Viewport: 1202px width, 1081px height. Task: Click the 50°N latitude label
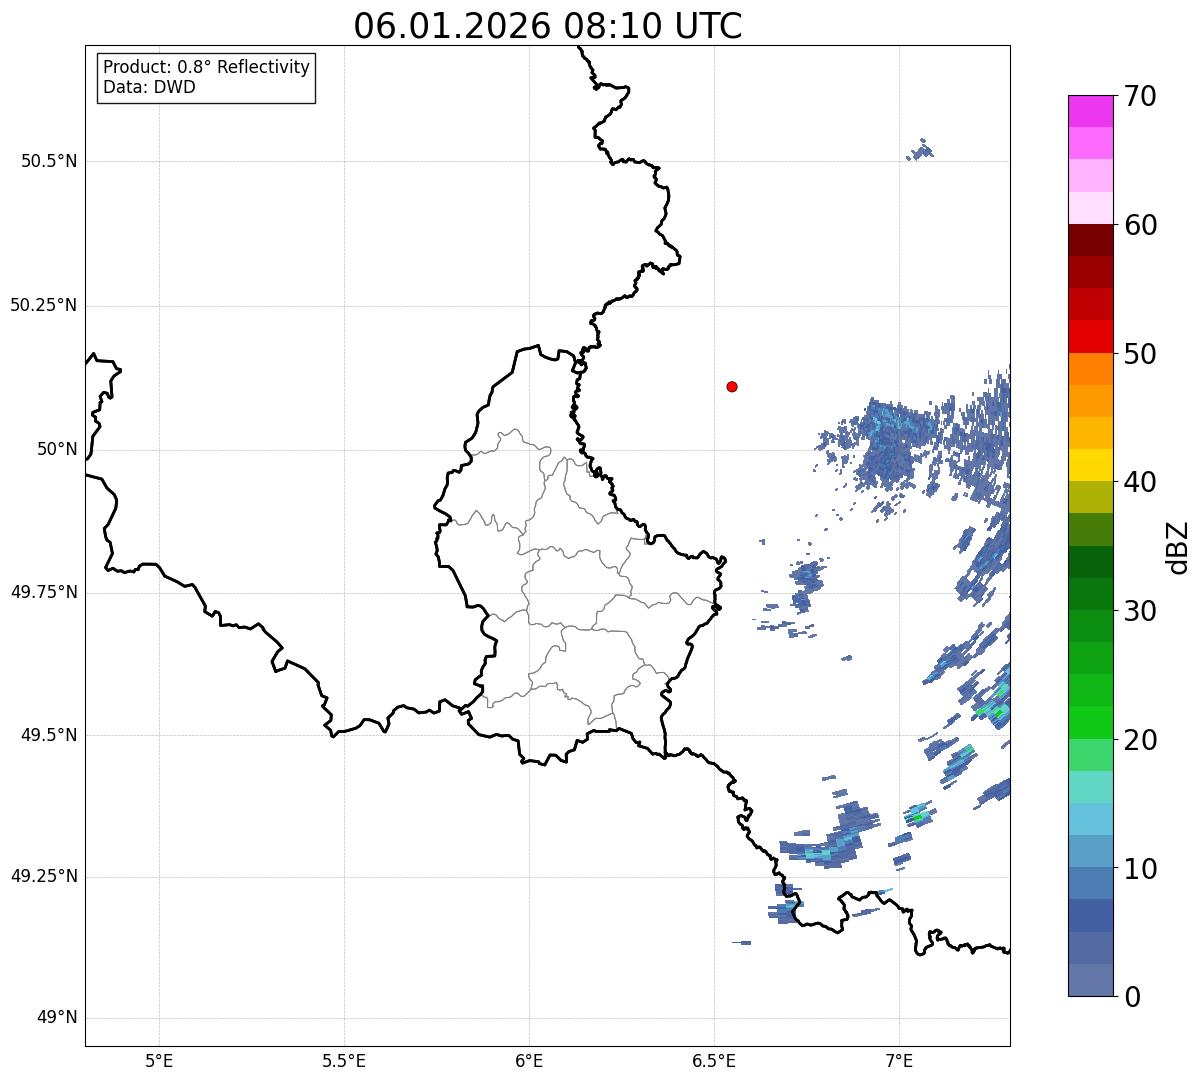57,449
